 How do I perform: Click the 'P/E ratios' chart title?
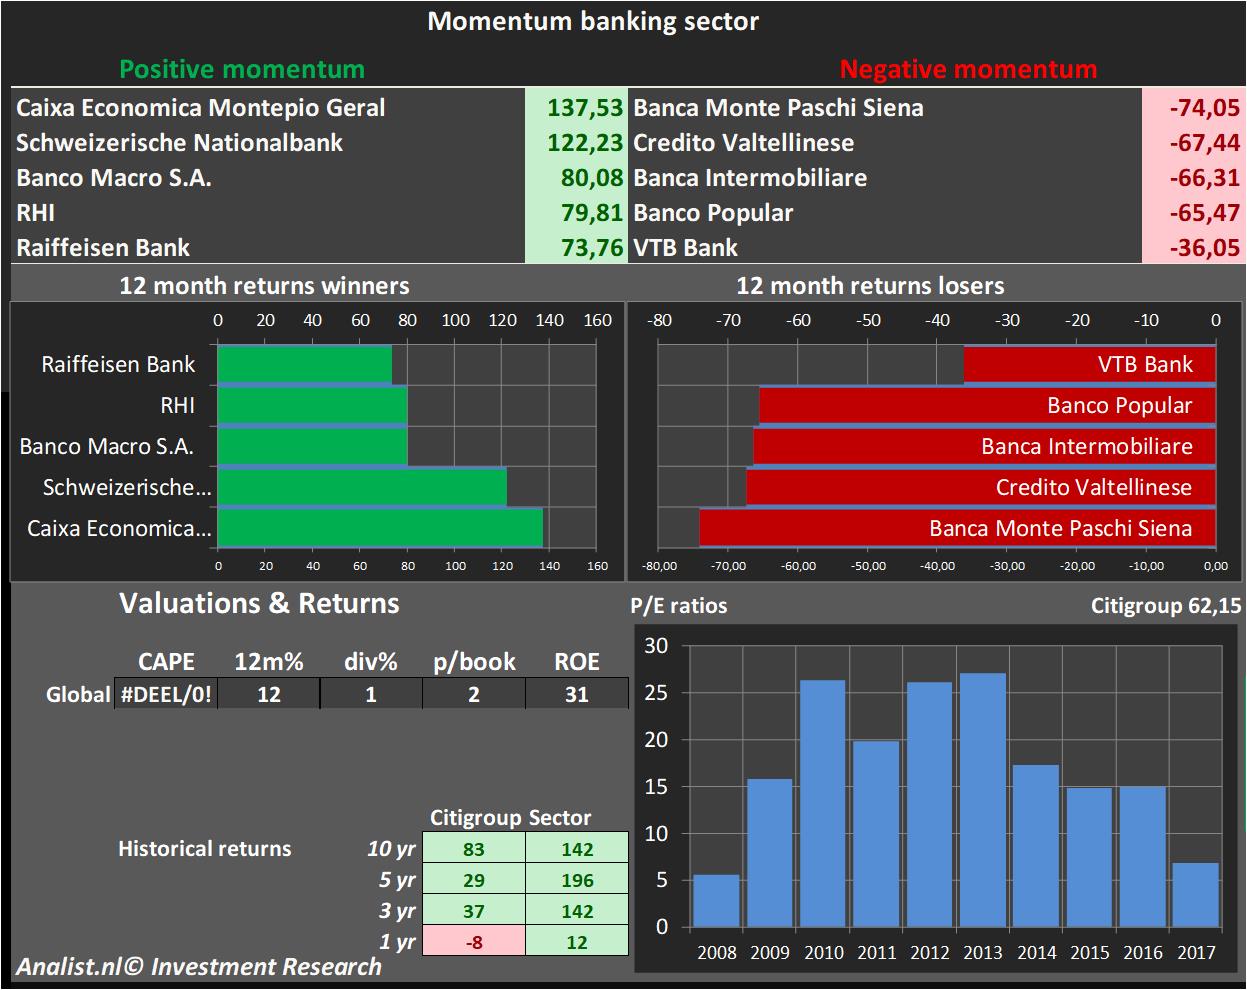[x=679, y=606]
